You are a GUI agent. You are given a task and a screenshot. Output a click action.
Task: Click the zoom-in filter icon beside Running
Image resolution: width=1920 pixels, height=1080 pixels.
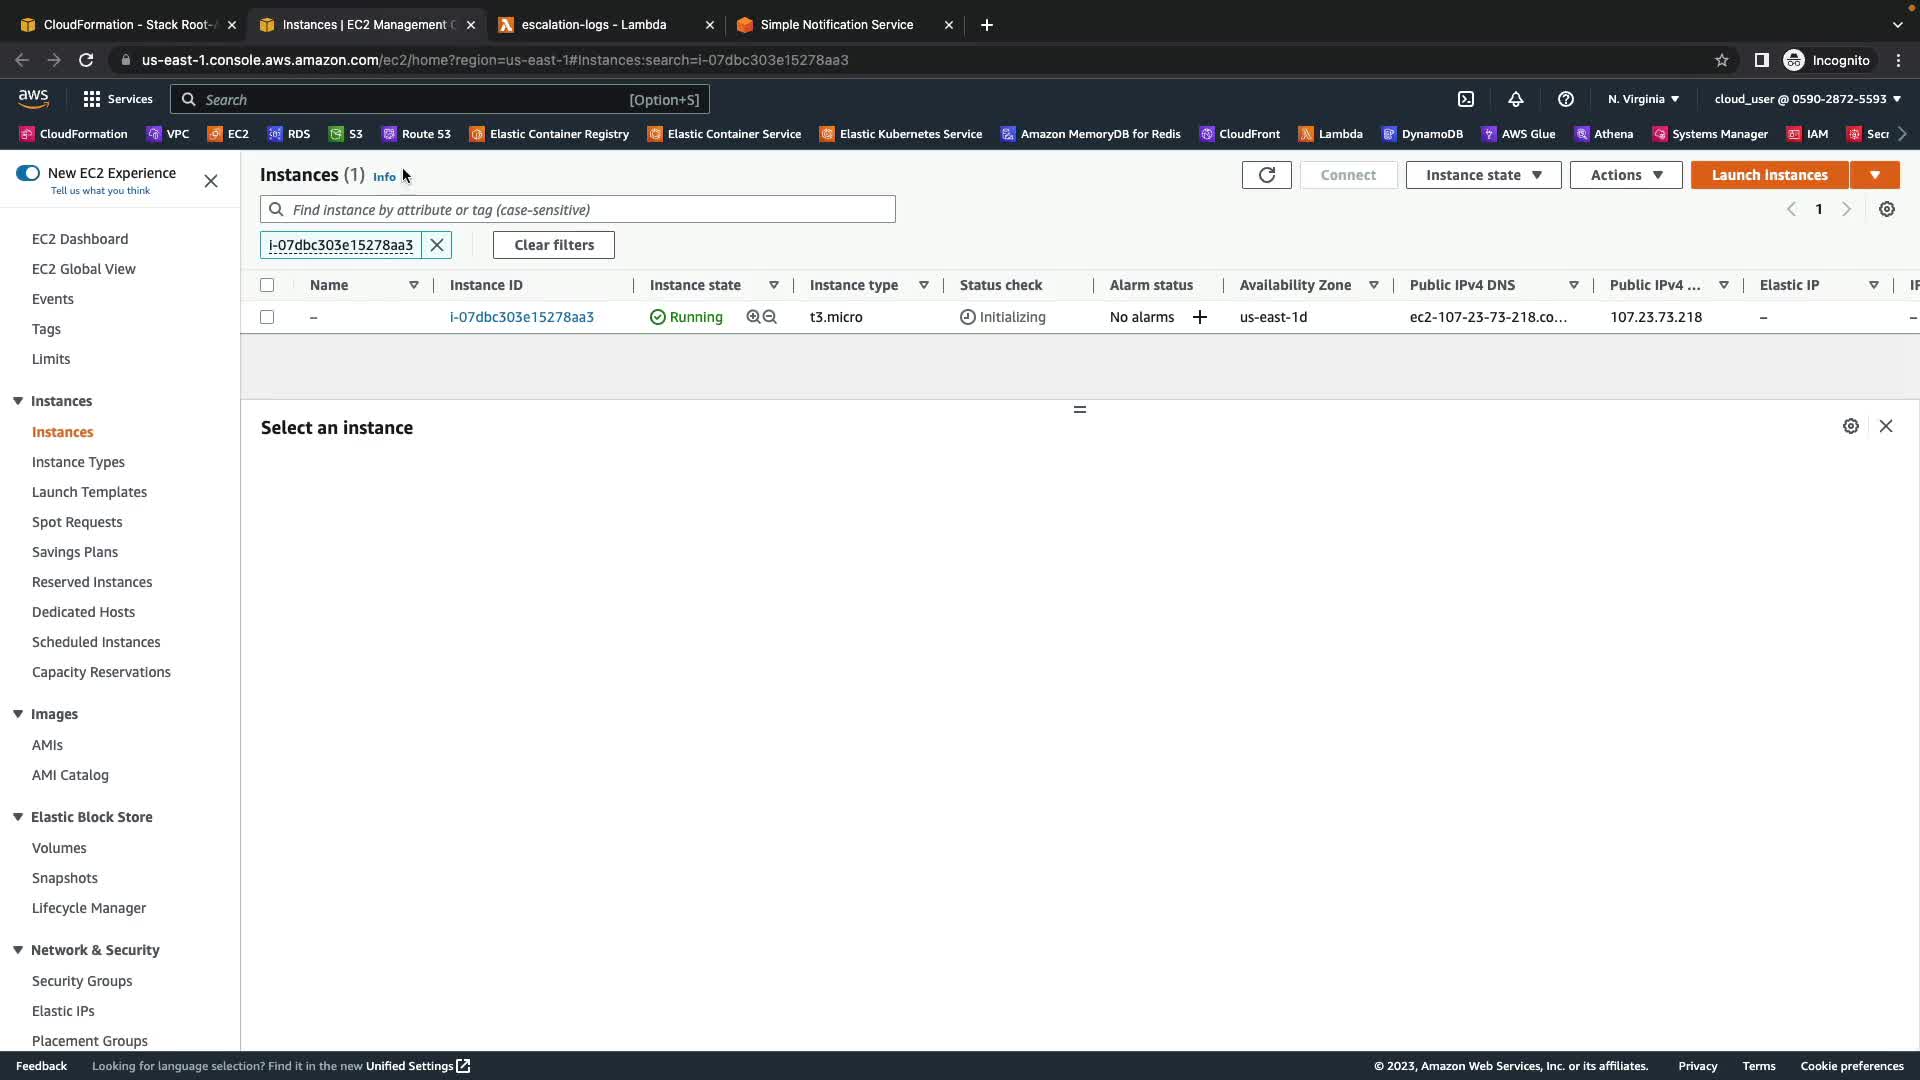753,317
